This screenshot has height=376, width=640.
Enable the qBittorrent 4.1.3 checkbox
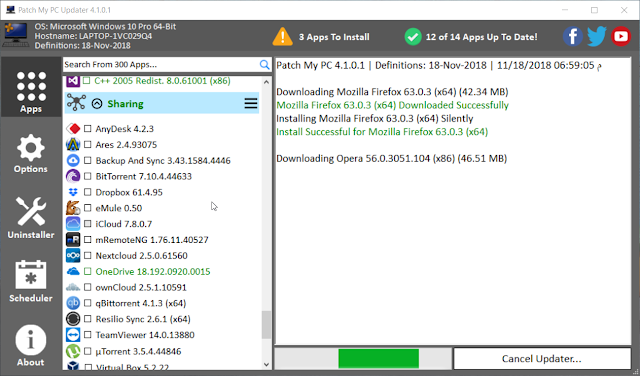(87, 303)
